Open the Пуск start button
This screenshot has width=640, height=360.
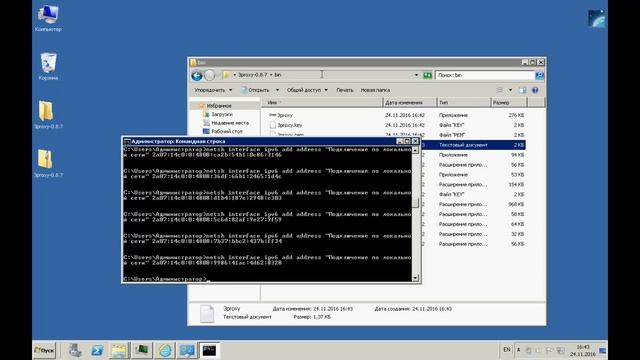point(44,350)
